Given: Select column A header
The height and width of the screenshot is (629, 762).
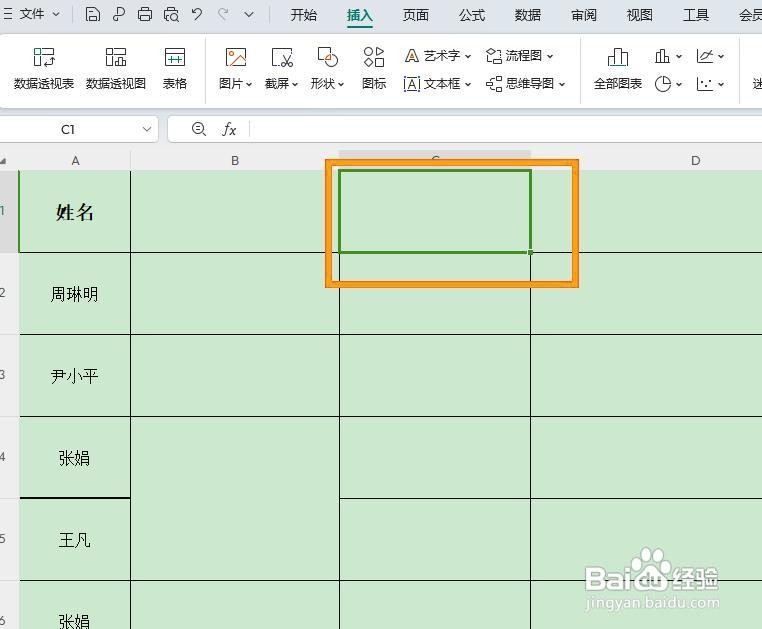Looking at the screenshot, I should [x=75, y=160].
